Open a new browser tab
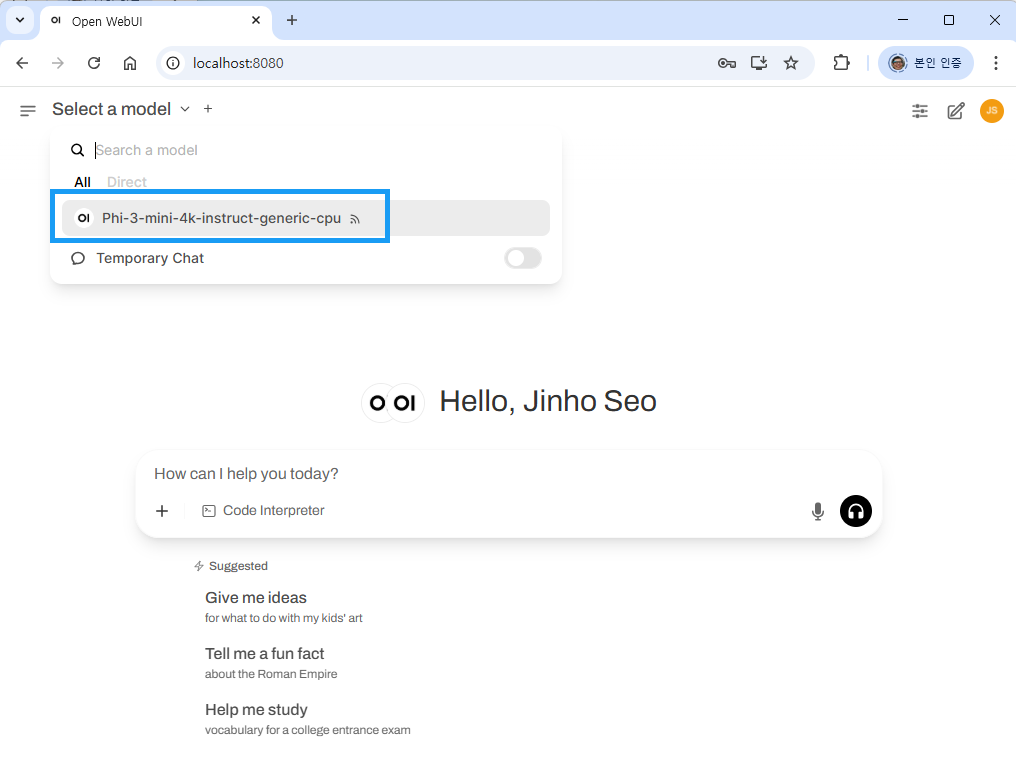 [x=292, y=20]
